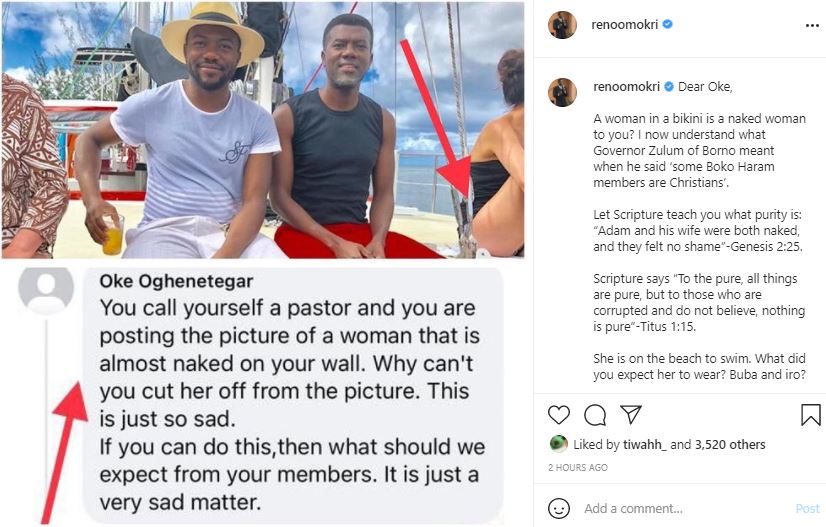The height and width of the screenshot is (527, 826).
Task: Click the photo of two men on boat
Action: pos(262,130)
